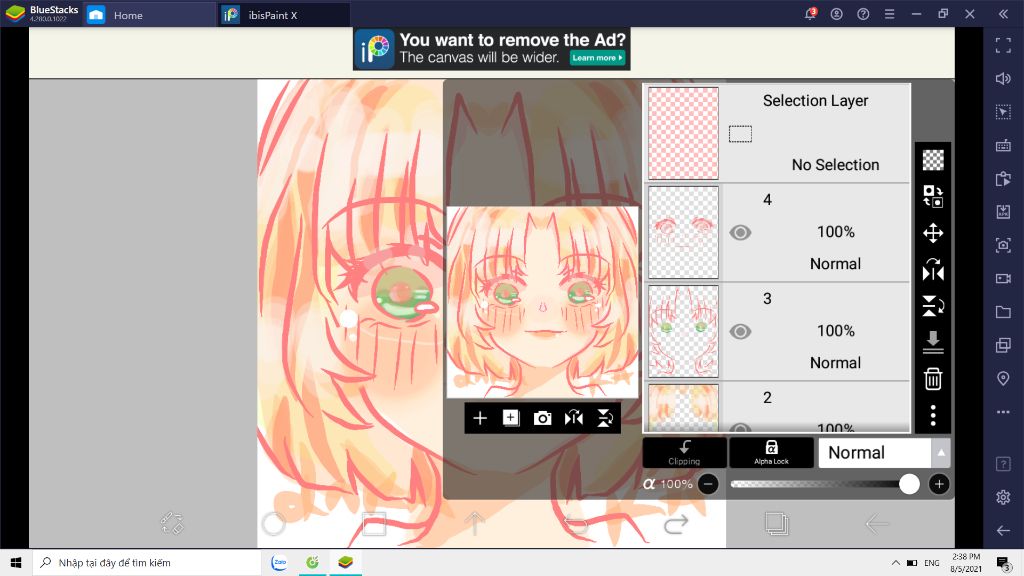The image size is (1024, 576).
Task: Click the layer swap/transform selection icon
Action: 933,196
